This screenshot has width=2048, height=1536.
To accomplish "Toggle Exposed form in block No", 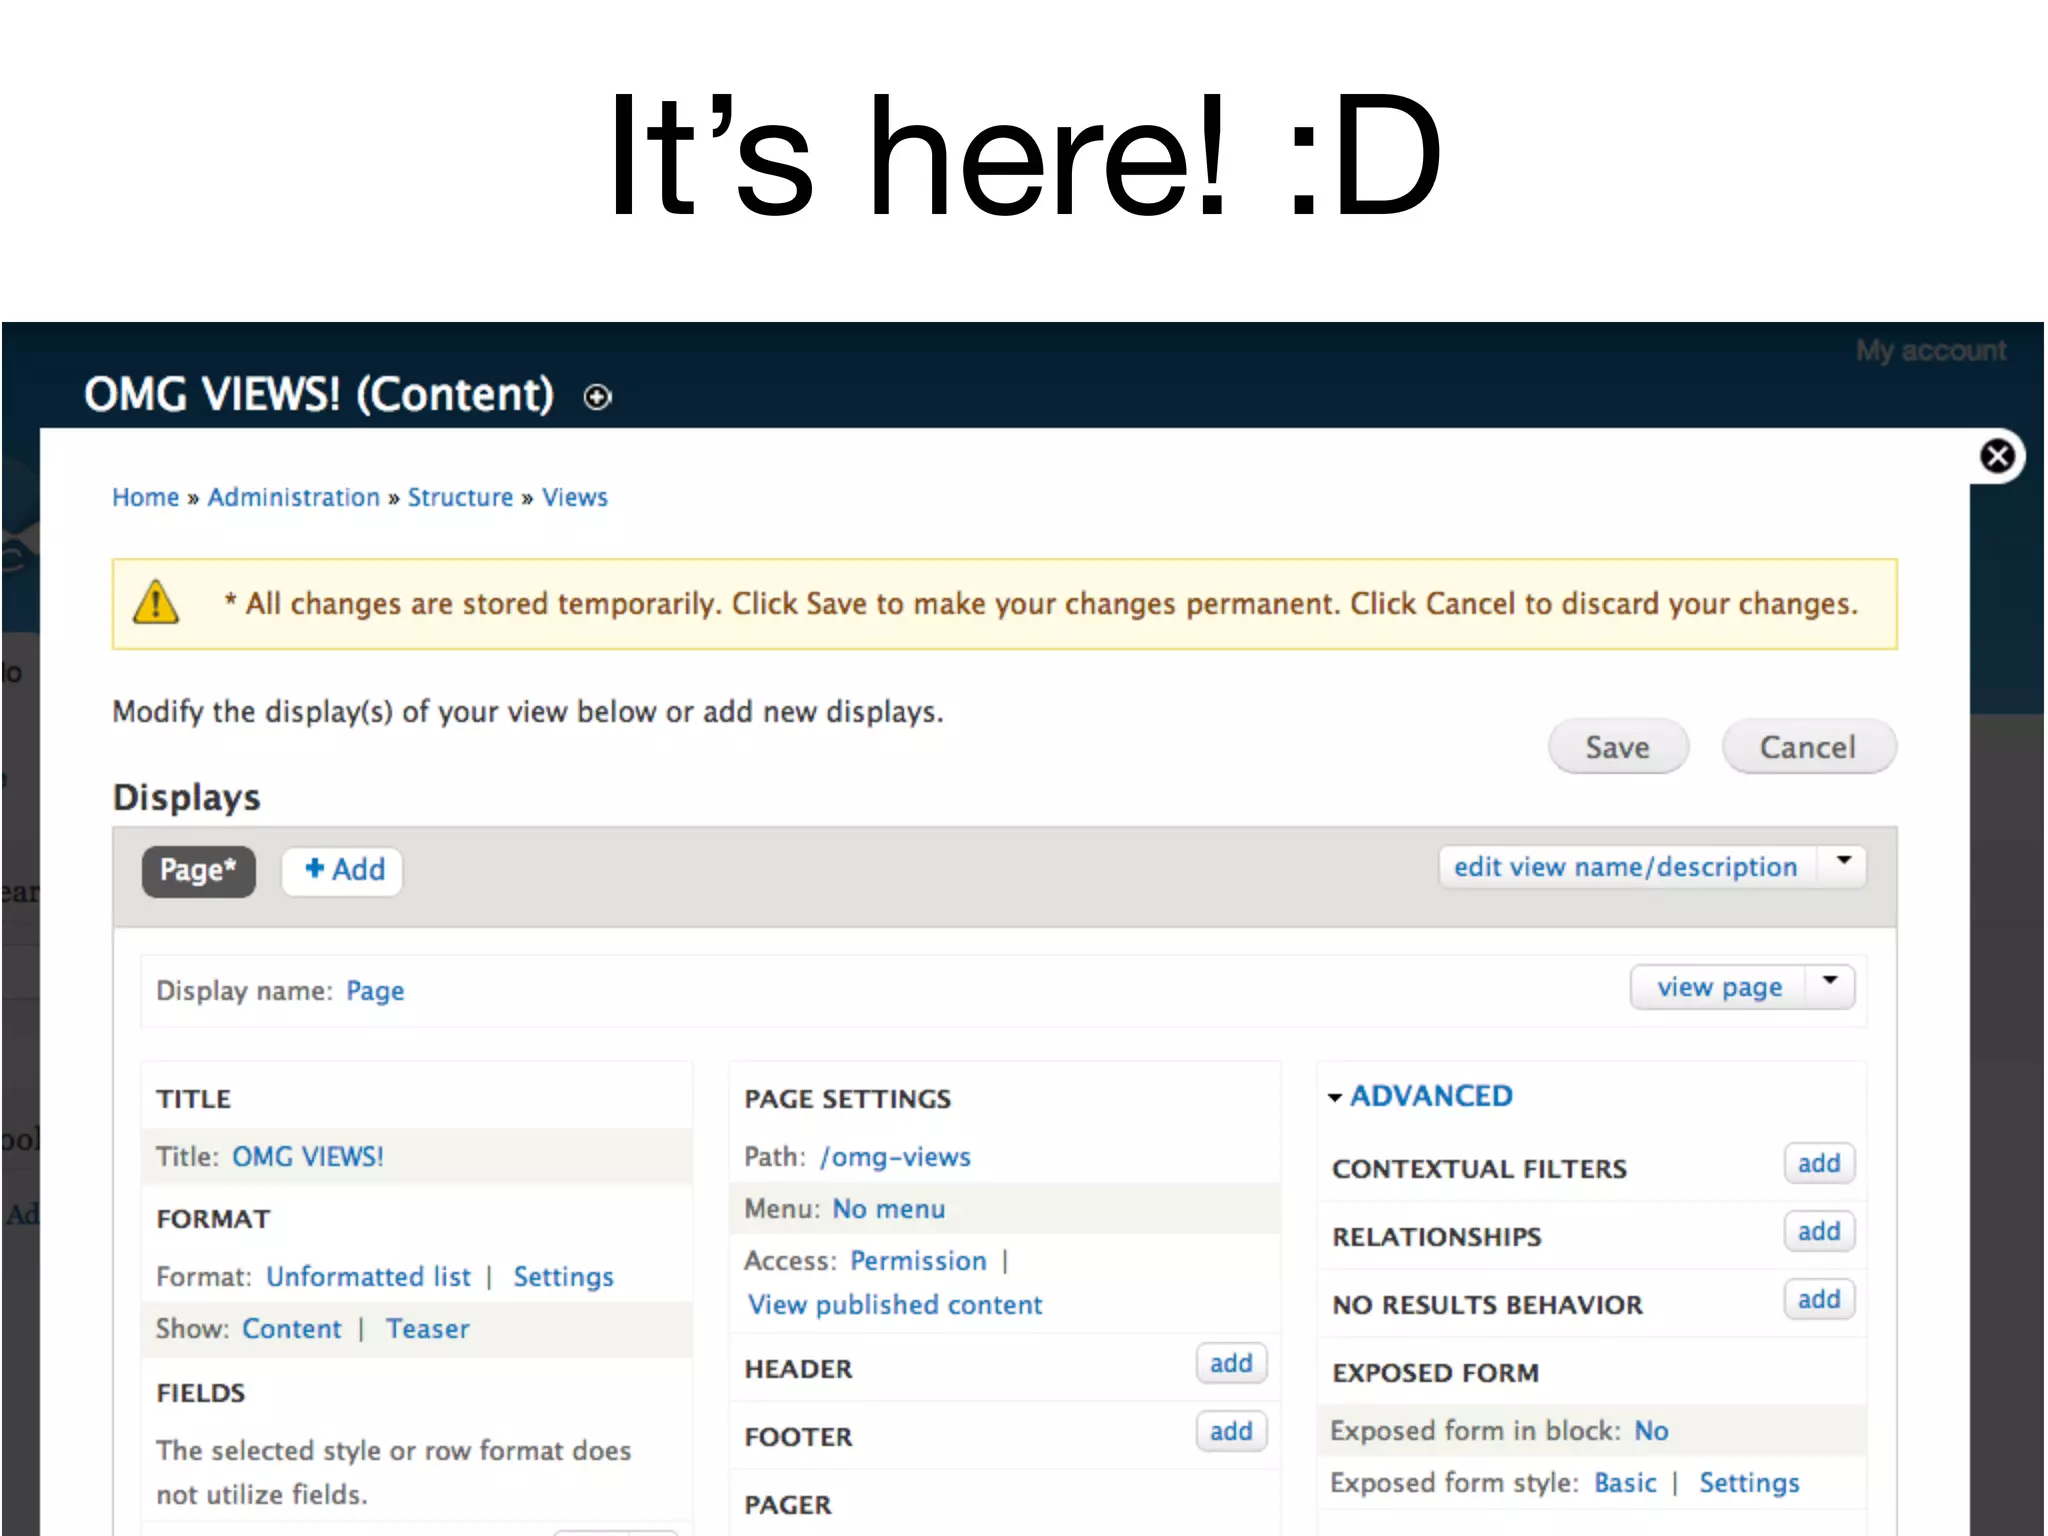I will point(1651,1431).
